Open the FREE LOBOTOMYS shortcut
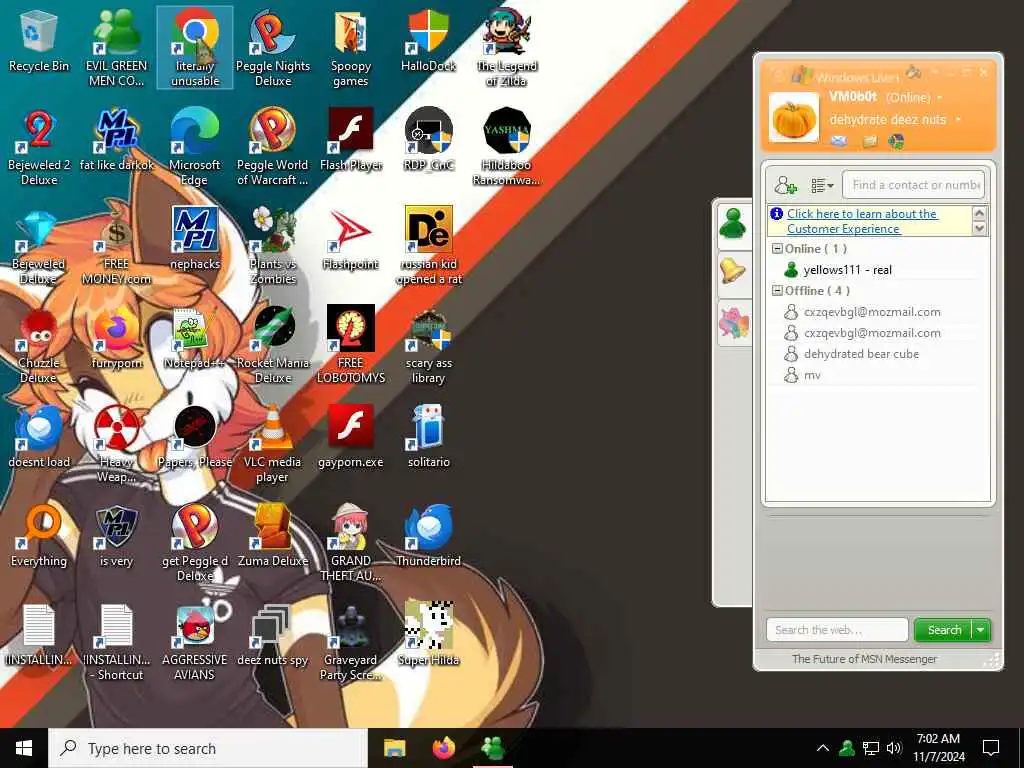The width and height of the screenshot is (1024, 768). coord(351,345)
